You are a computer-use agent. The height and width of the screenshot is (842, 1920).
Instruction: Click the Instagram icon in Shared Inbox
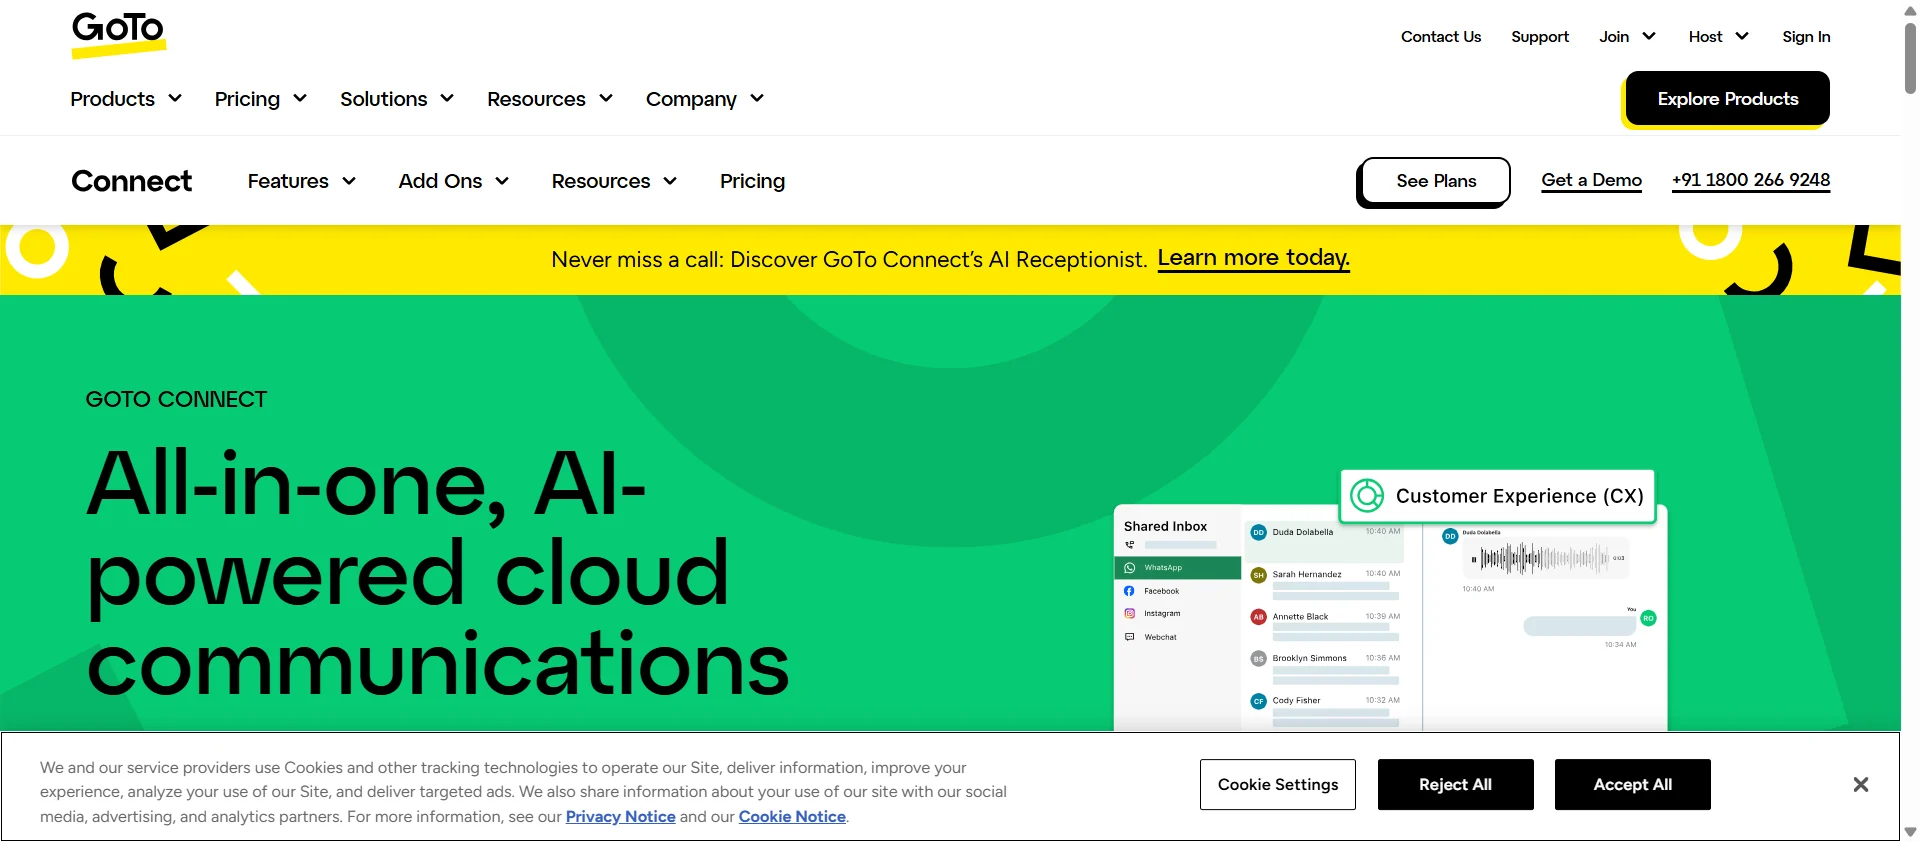[x=1129, y=614]
